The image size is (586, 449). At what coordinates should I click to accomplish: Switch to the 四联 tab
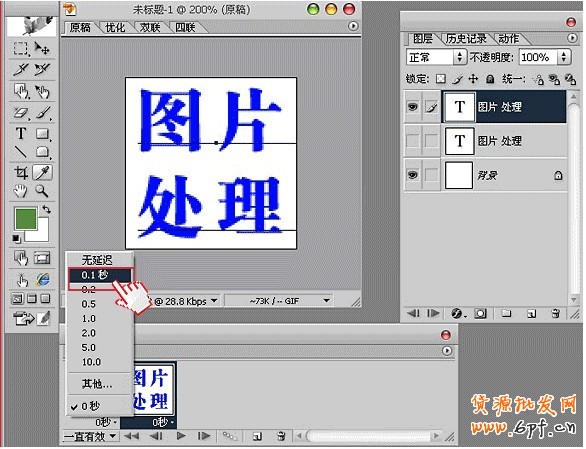tap(185, 27)
